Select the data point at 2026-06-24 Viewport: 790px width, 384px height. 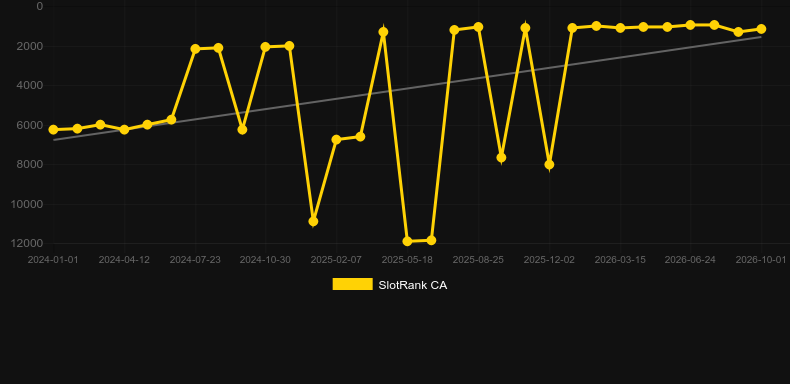click(x=690, y=25)
